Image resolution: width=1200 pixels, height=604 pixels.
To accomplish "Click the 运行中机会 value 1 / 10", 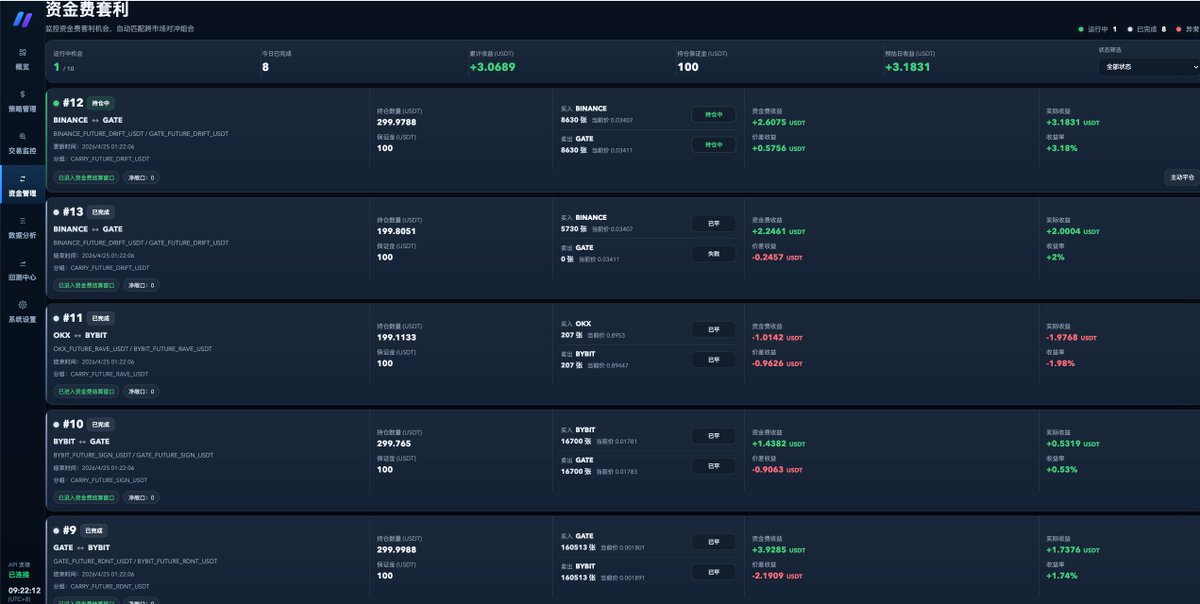I will pyautogui.click(x=63, y=67).
